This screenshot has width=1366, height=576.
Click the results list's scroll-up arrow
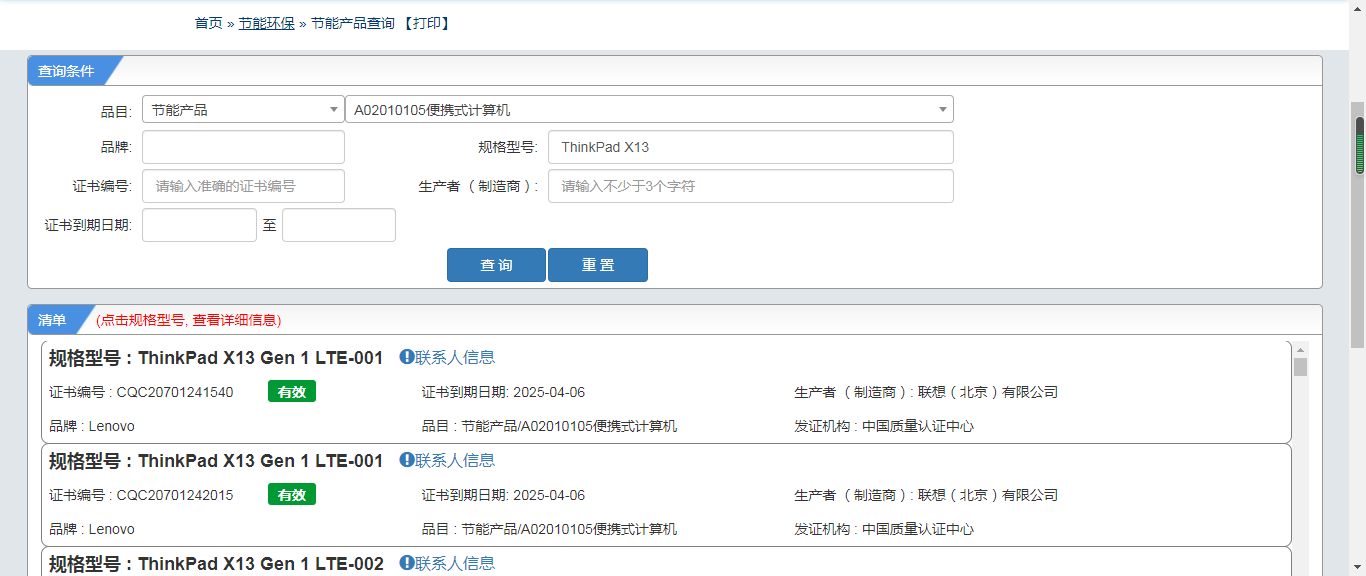point(1300,348)
